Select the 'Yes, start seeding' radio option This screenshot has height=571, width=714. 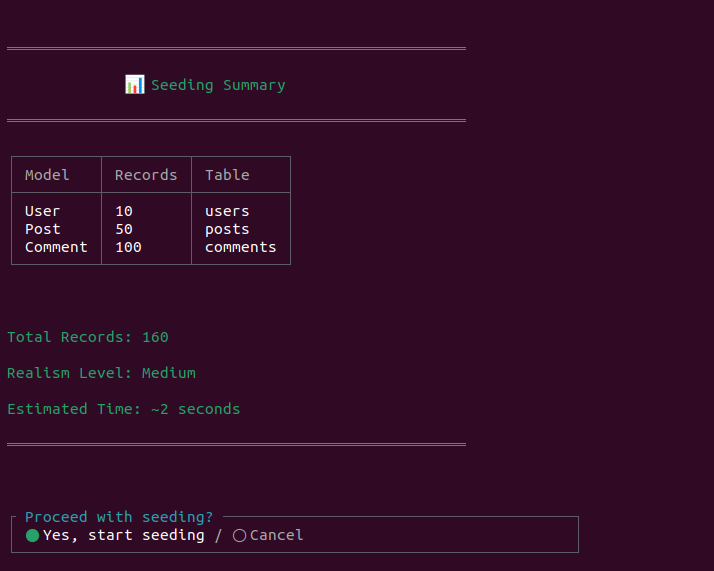click(33, 535)
